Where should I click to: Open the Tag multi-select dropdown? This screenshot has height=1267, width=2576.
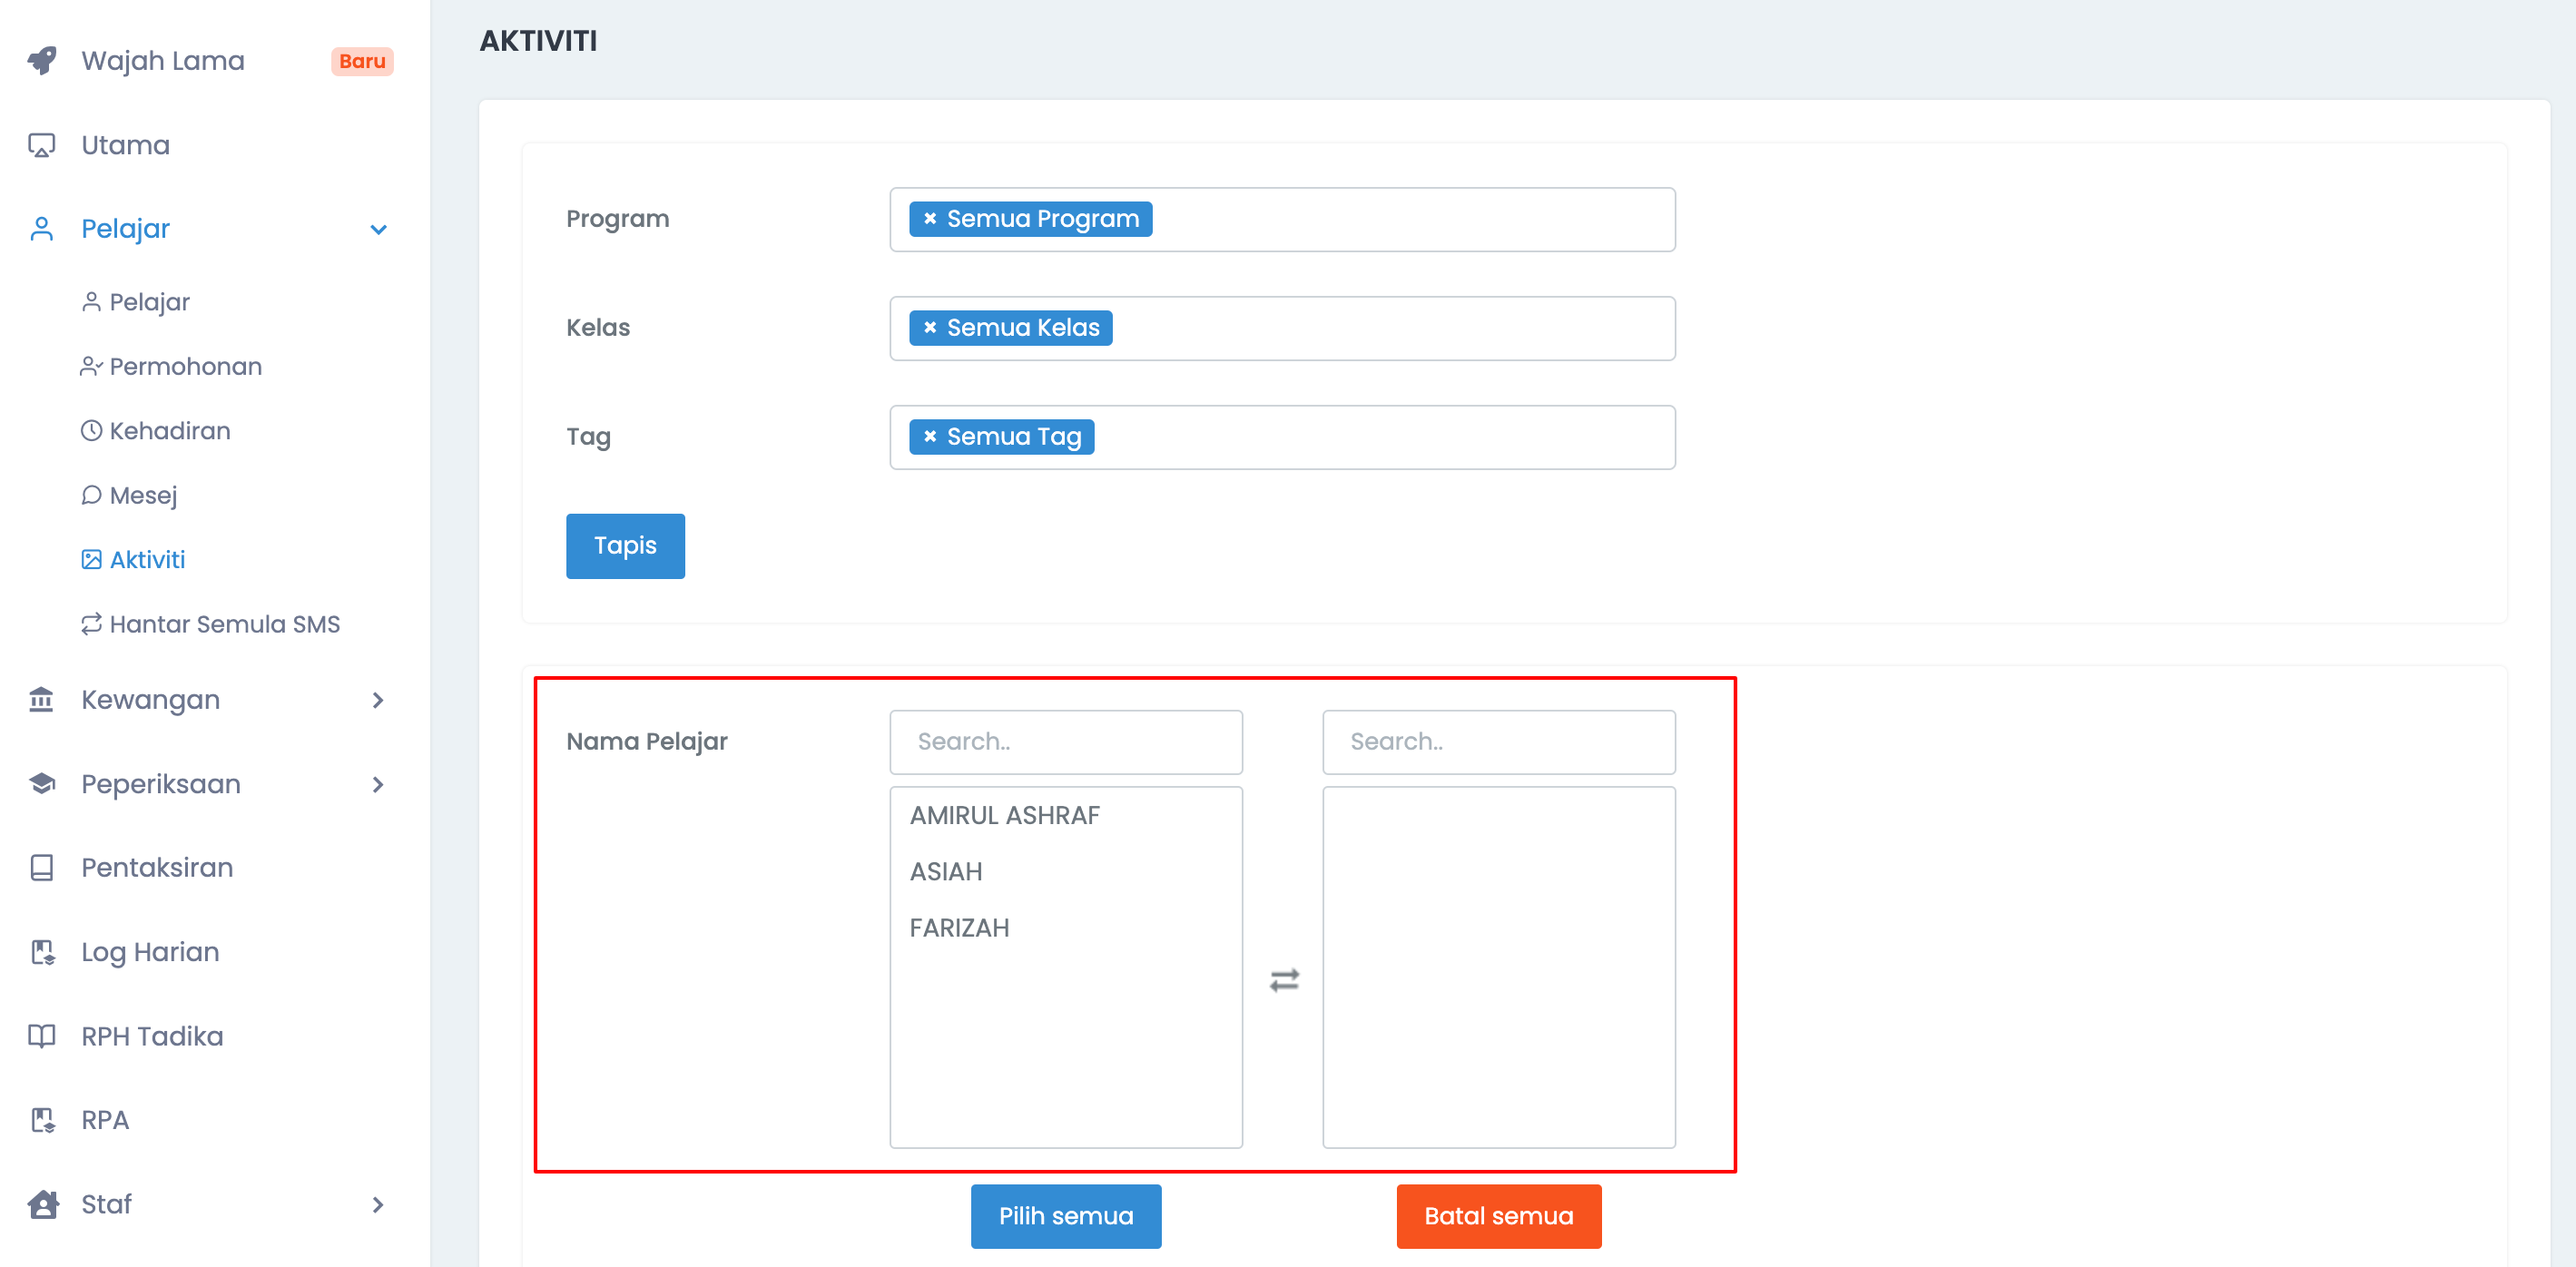coord(1282,437)
